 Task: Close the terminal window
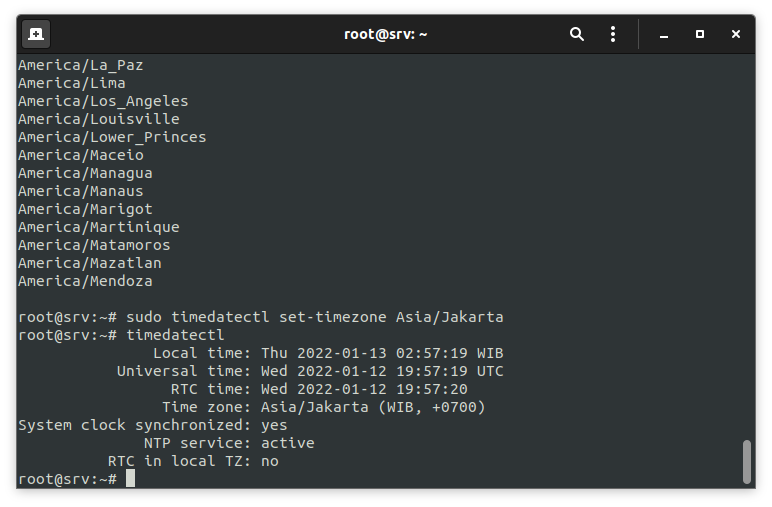point(736,34)
